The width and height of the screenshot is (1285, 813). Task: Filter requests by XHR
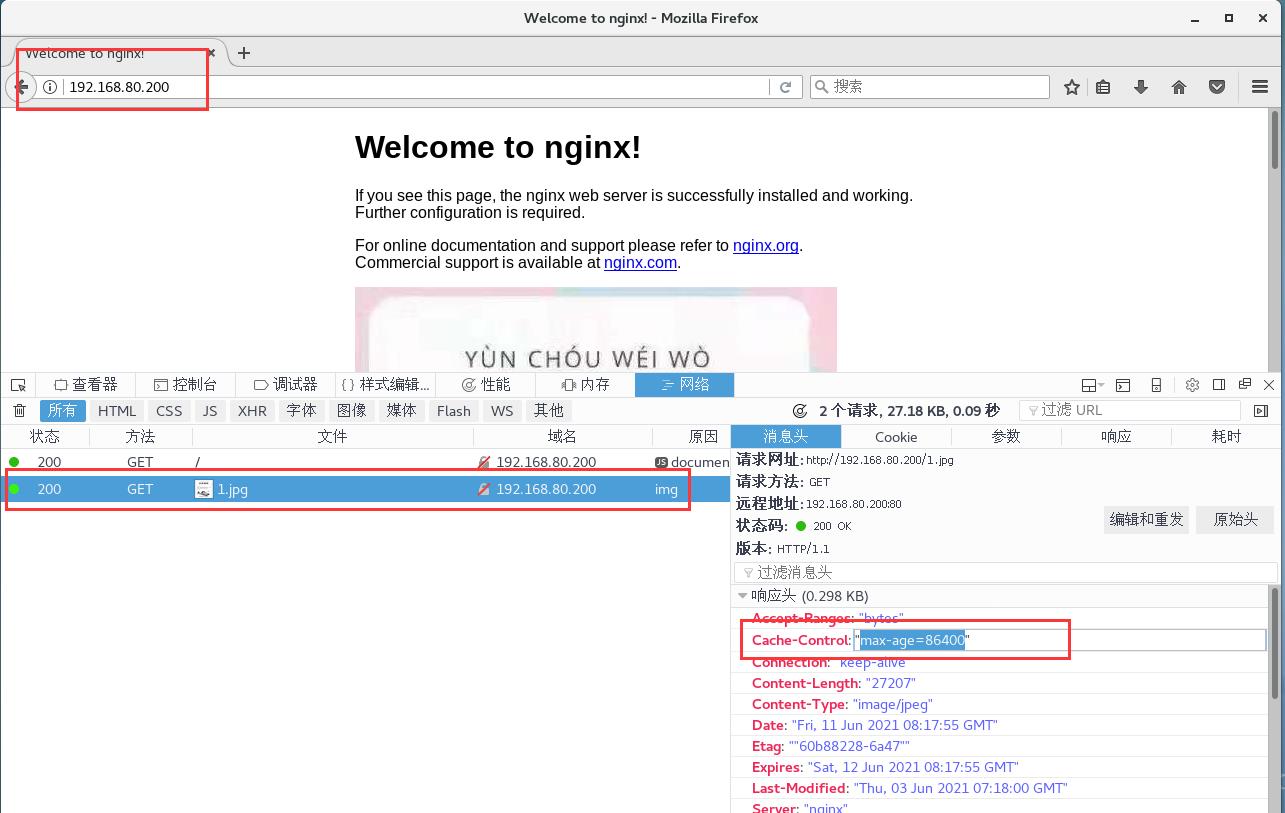(252, 411)
